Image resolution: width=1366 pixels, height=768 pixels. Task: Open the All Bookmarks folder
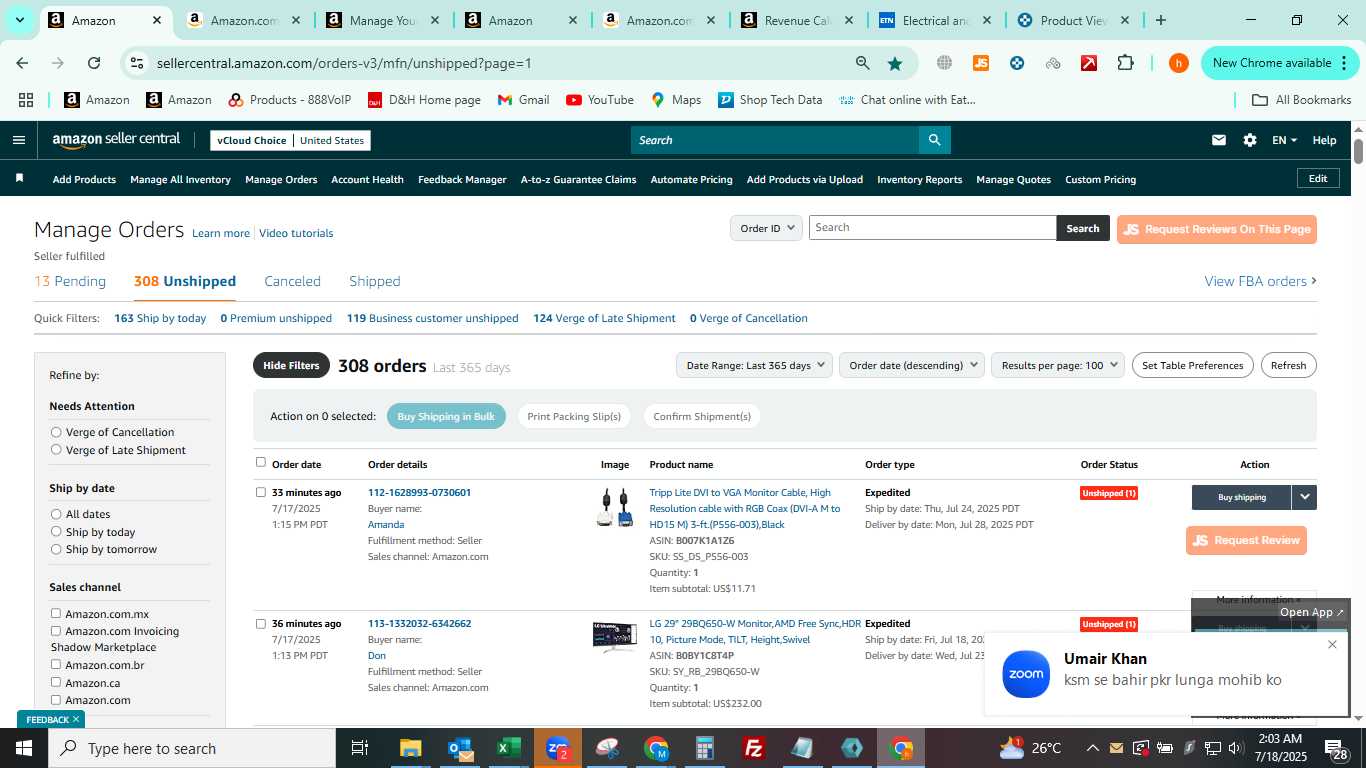point(1302,100)
